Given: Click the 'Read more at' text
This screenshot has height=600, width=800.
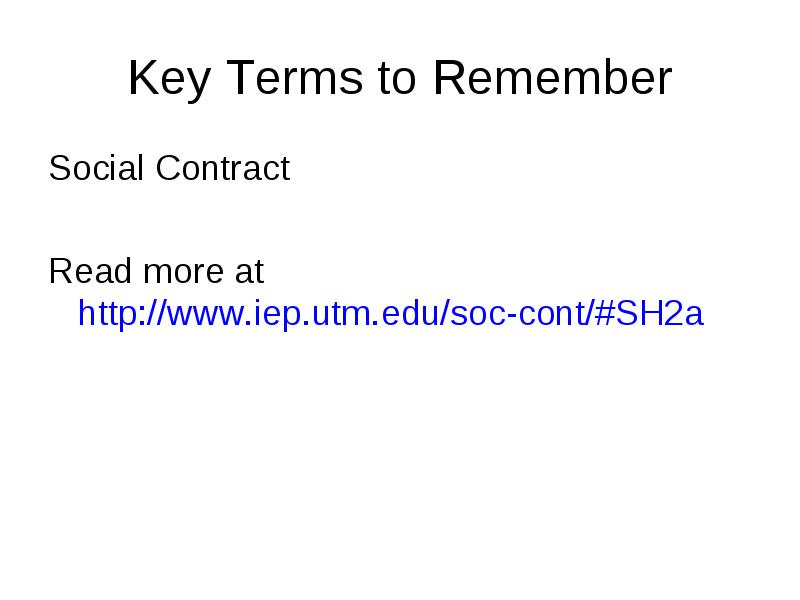Looking at the screenshot, I should [x=156, y=270].
